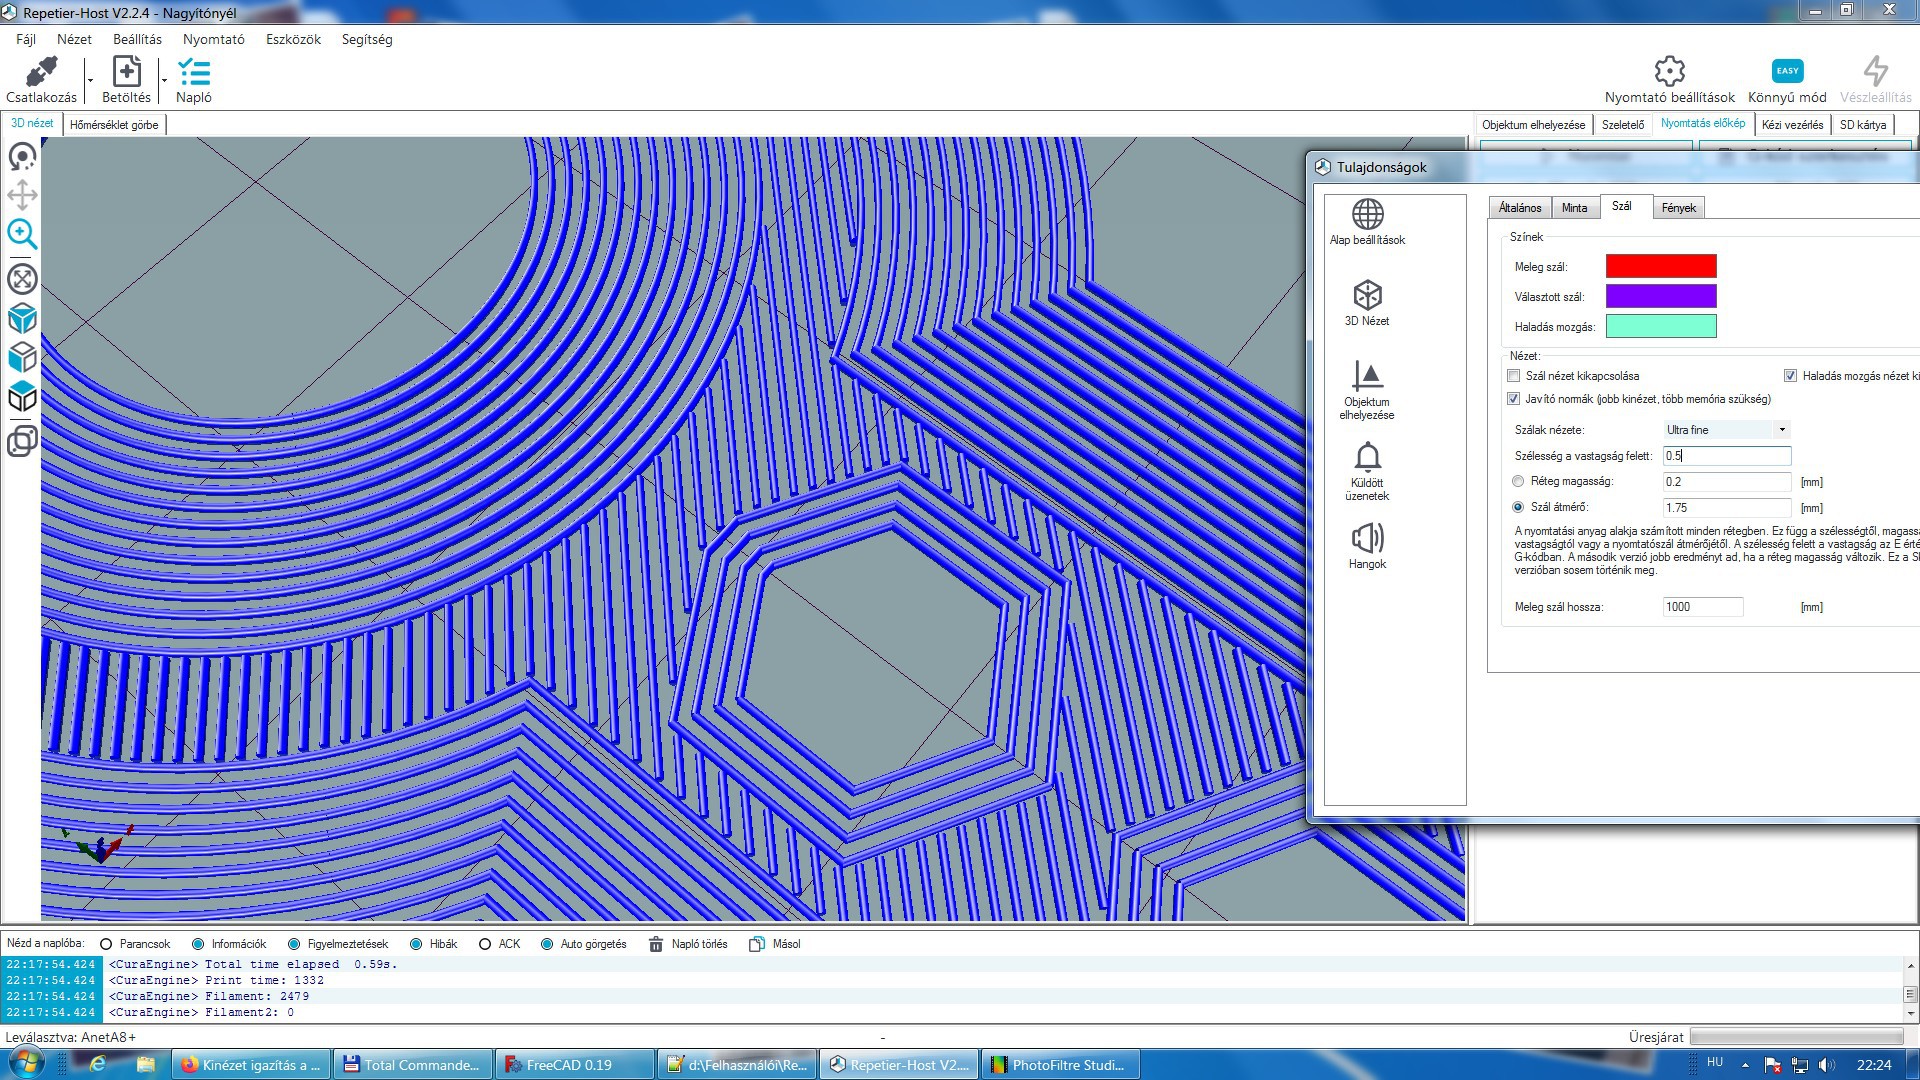Click the Csatlakozás connect icon

41,72
